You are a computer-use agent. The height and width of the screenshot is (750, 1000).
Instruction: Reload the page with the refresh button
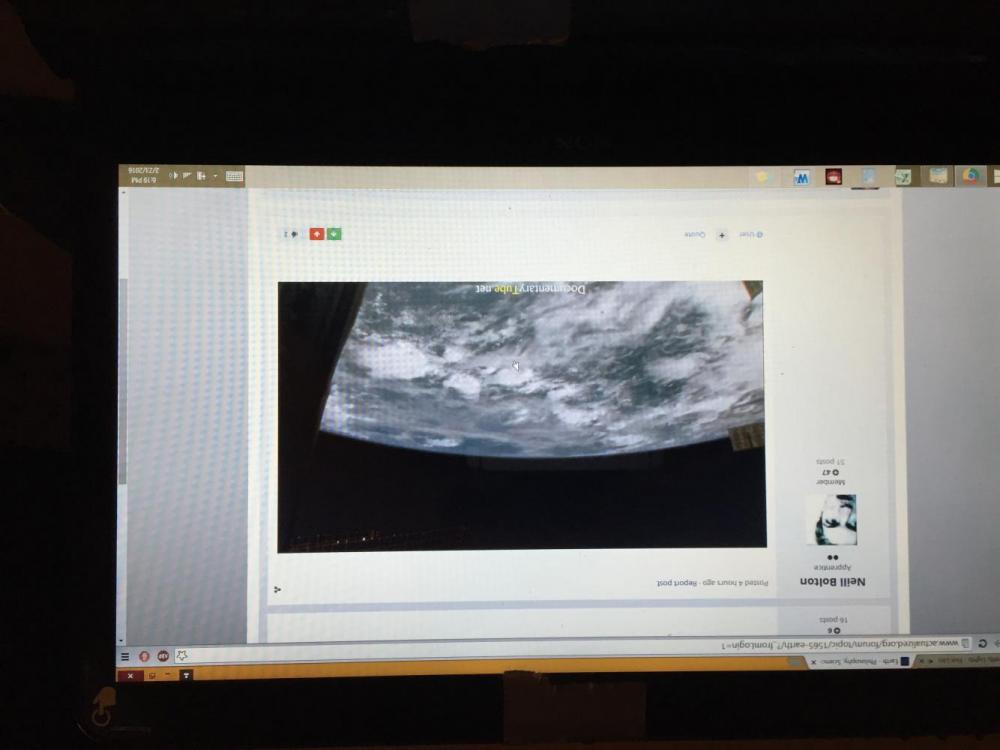tap(983, 643)
